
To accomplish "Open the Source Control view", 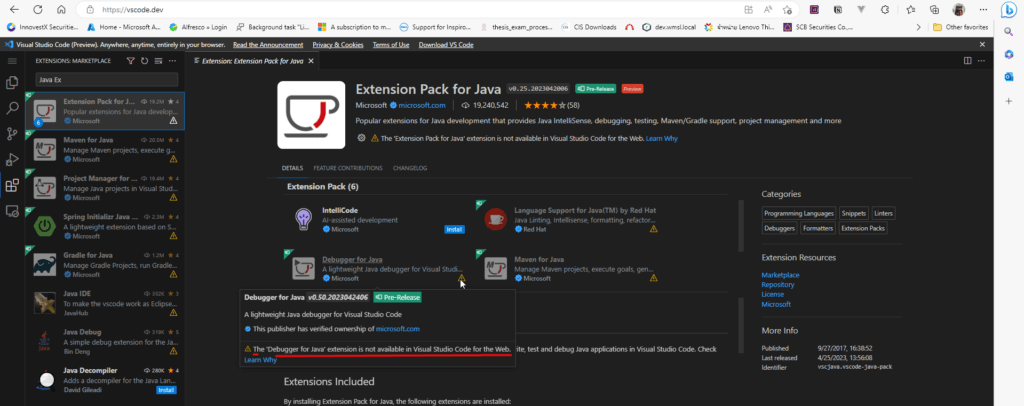I will coord(11,134).
